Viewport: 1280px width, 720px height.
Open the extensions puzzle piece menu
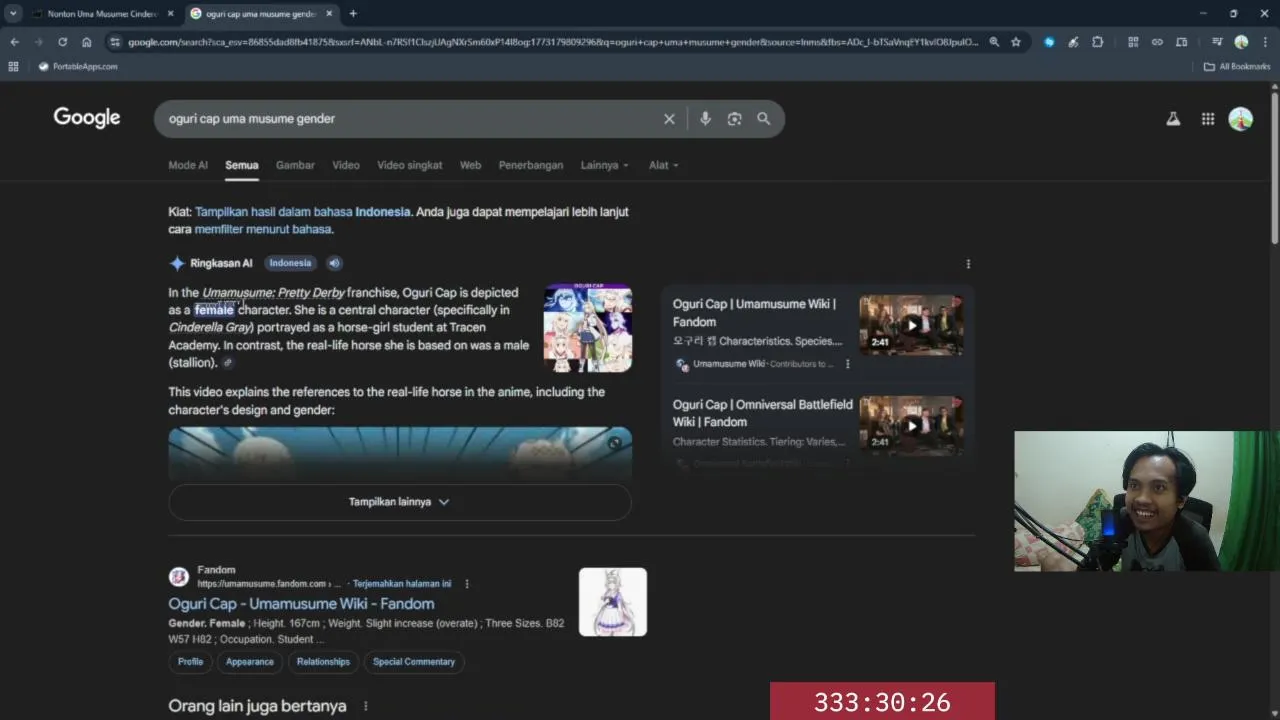click(1098, 42)
